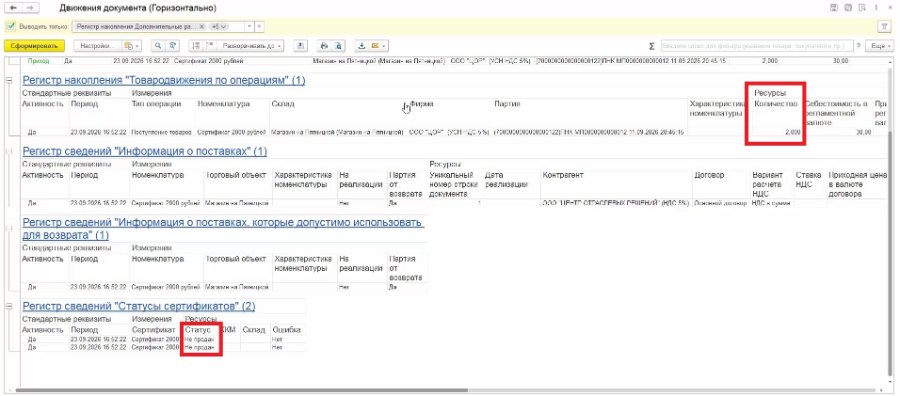Select the 'Статус' column header

click(x=197, y=330)
